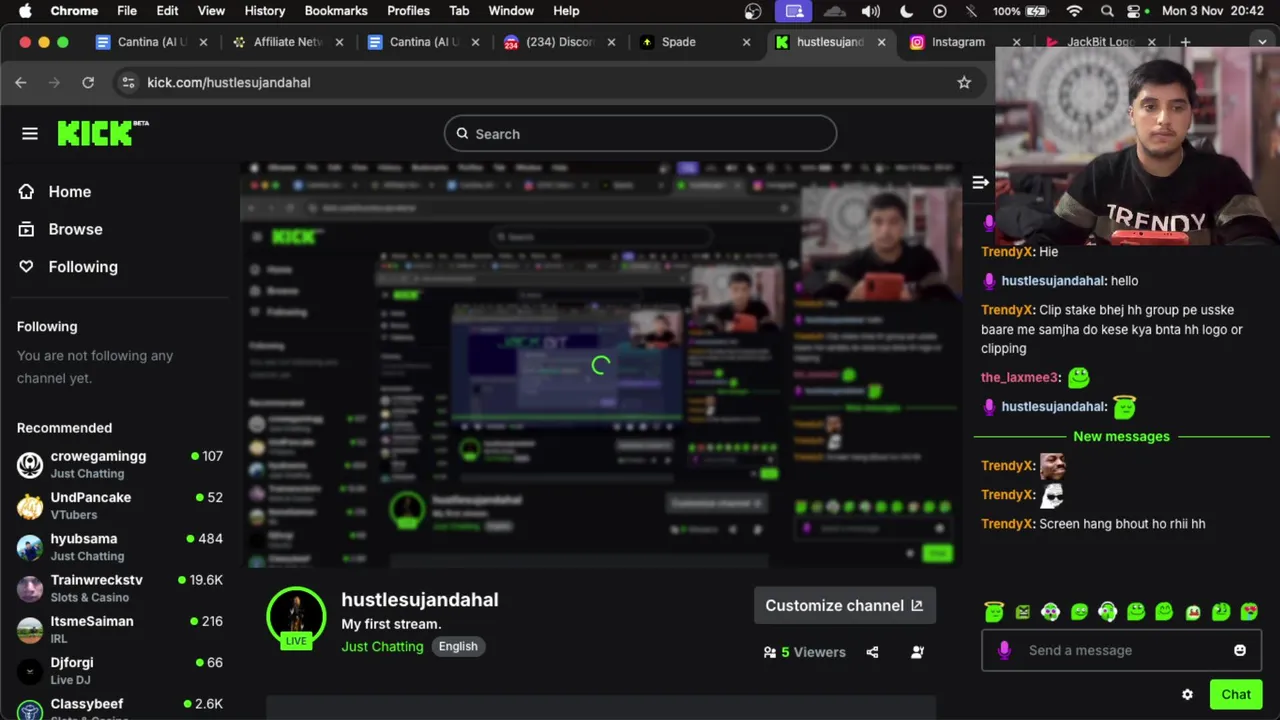Bookmark page with star icon
1280x720 pixels.
[x=964, y=82]
